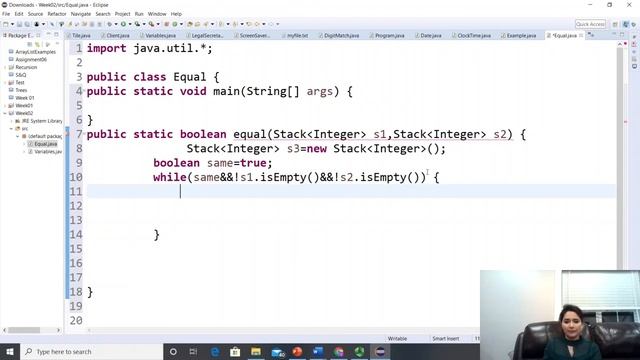This screenshot has height=360, width=640.
Task: Click the Windows taskbar search box
Action: (x=92, y=351)
